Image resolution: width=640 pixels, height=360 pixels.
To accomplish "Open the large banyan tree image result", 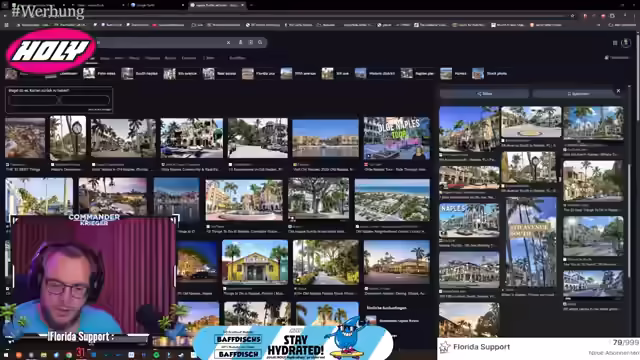I will coord(318,199).
